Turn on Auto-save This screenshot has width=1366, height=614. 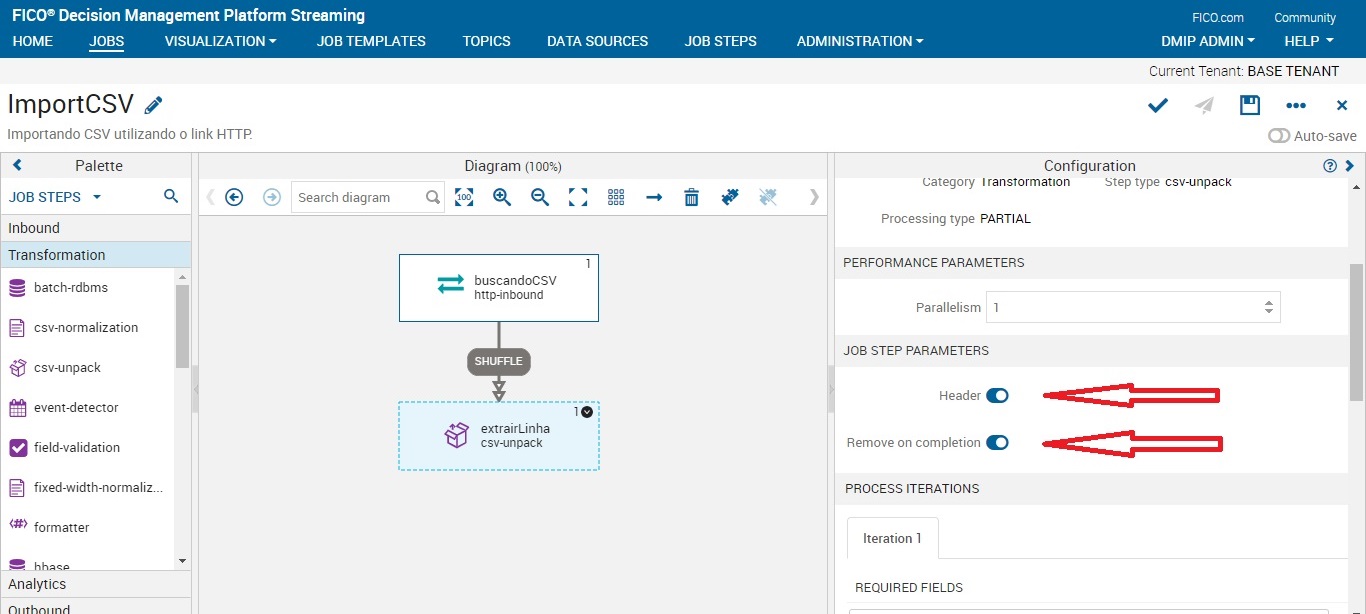pyautogui.click(x=1280, y=136)
